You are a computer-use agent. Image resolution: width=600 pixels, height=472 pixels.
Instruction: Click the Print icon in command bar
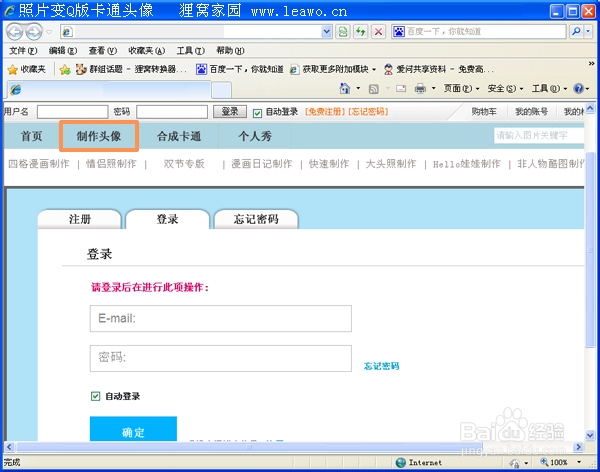click(420, 89)
